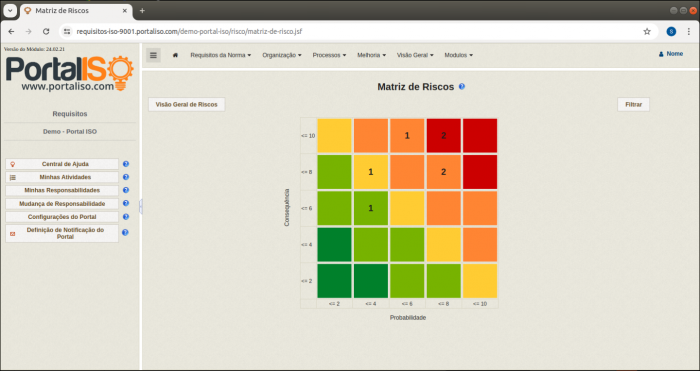Go to home via house icon
The height and width of the screenshot is (371, 700).
[x=175, y=55]
